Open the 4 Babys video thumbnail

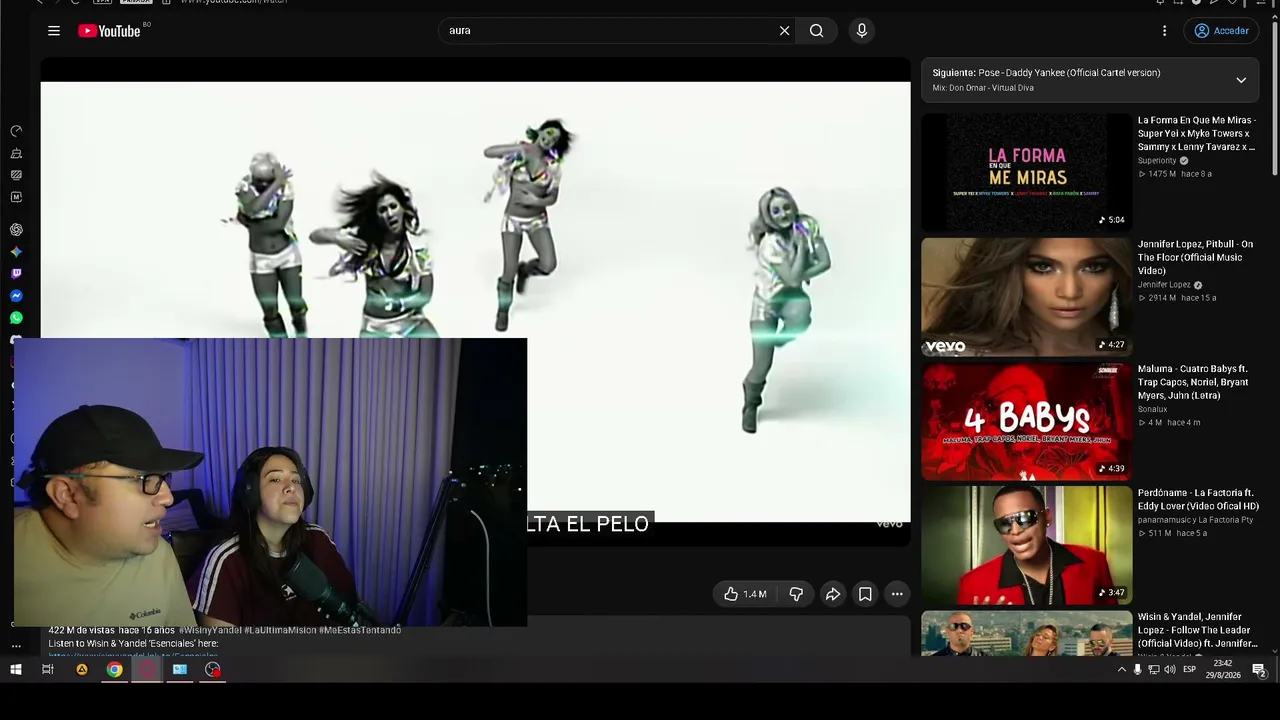coord(1026,421)
